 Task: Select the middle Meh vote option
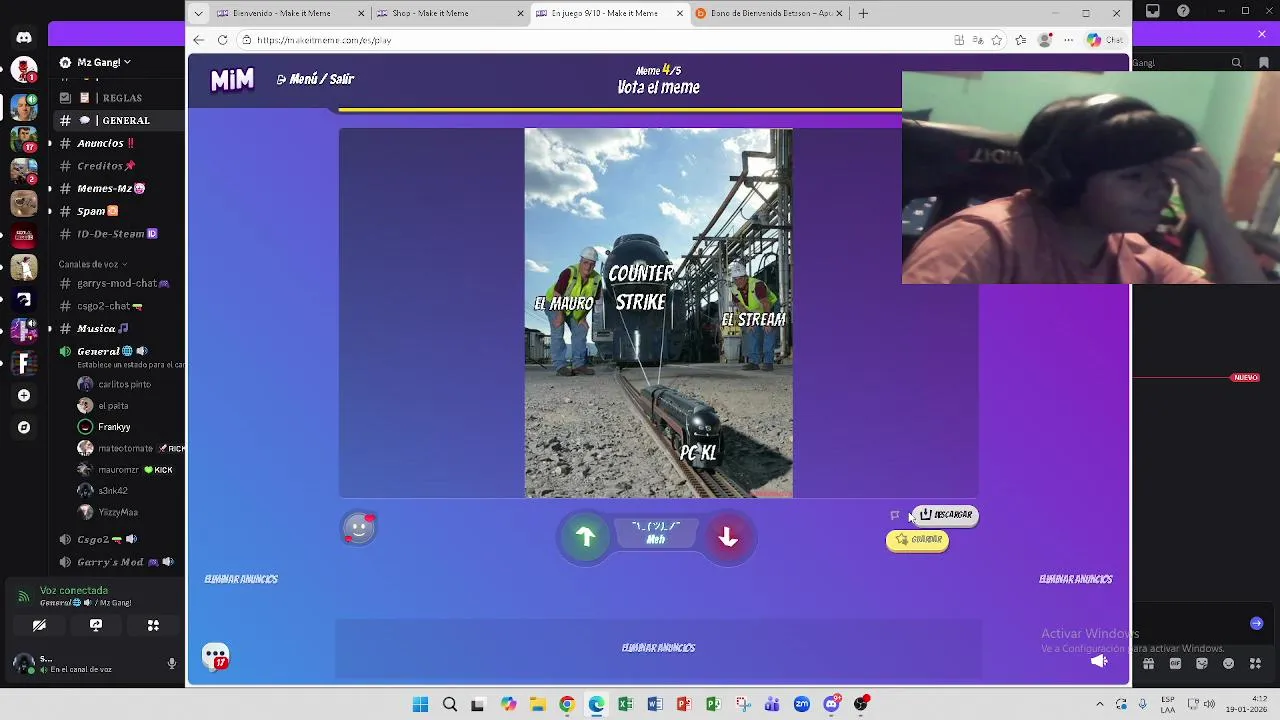point(656,533)
